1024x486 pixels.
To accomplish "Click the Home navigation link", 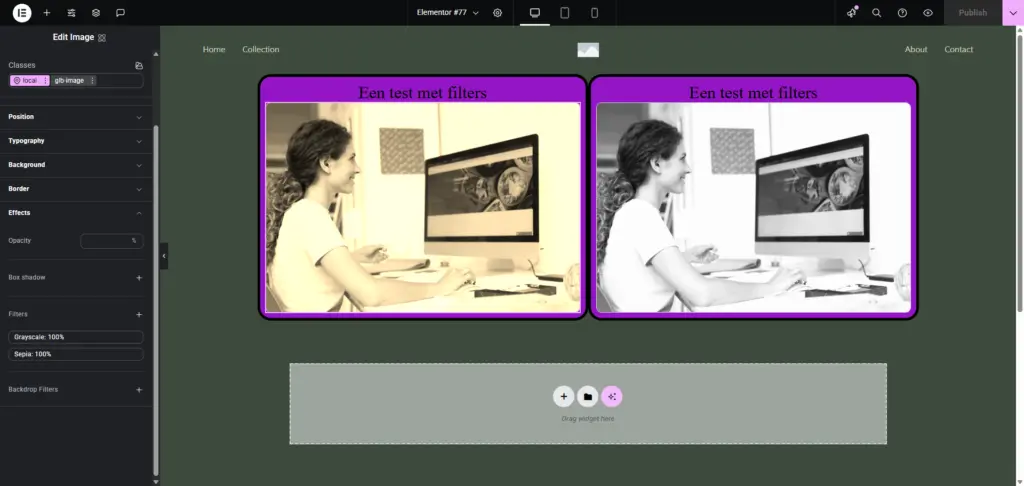I will pyautogui.click(x=214, y=50).
